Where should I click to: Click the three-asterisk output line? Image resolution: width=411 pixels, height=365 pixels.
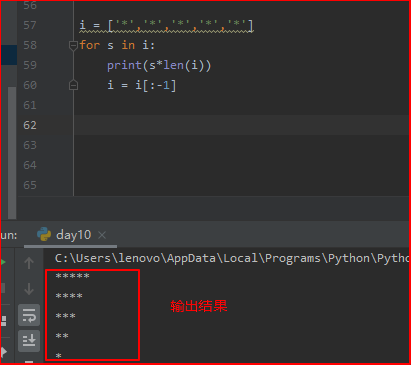[66, 316]
